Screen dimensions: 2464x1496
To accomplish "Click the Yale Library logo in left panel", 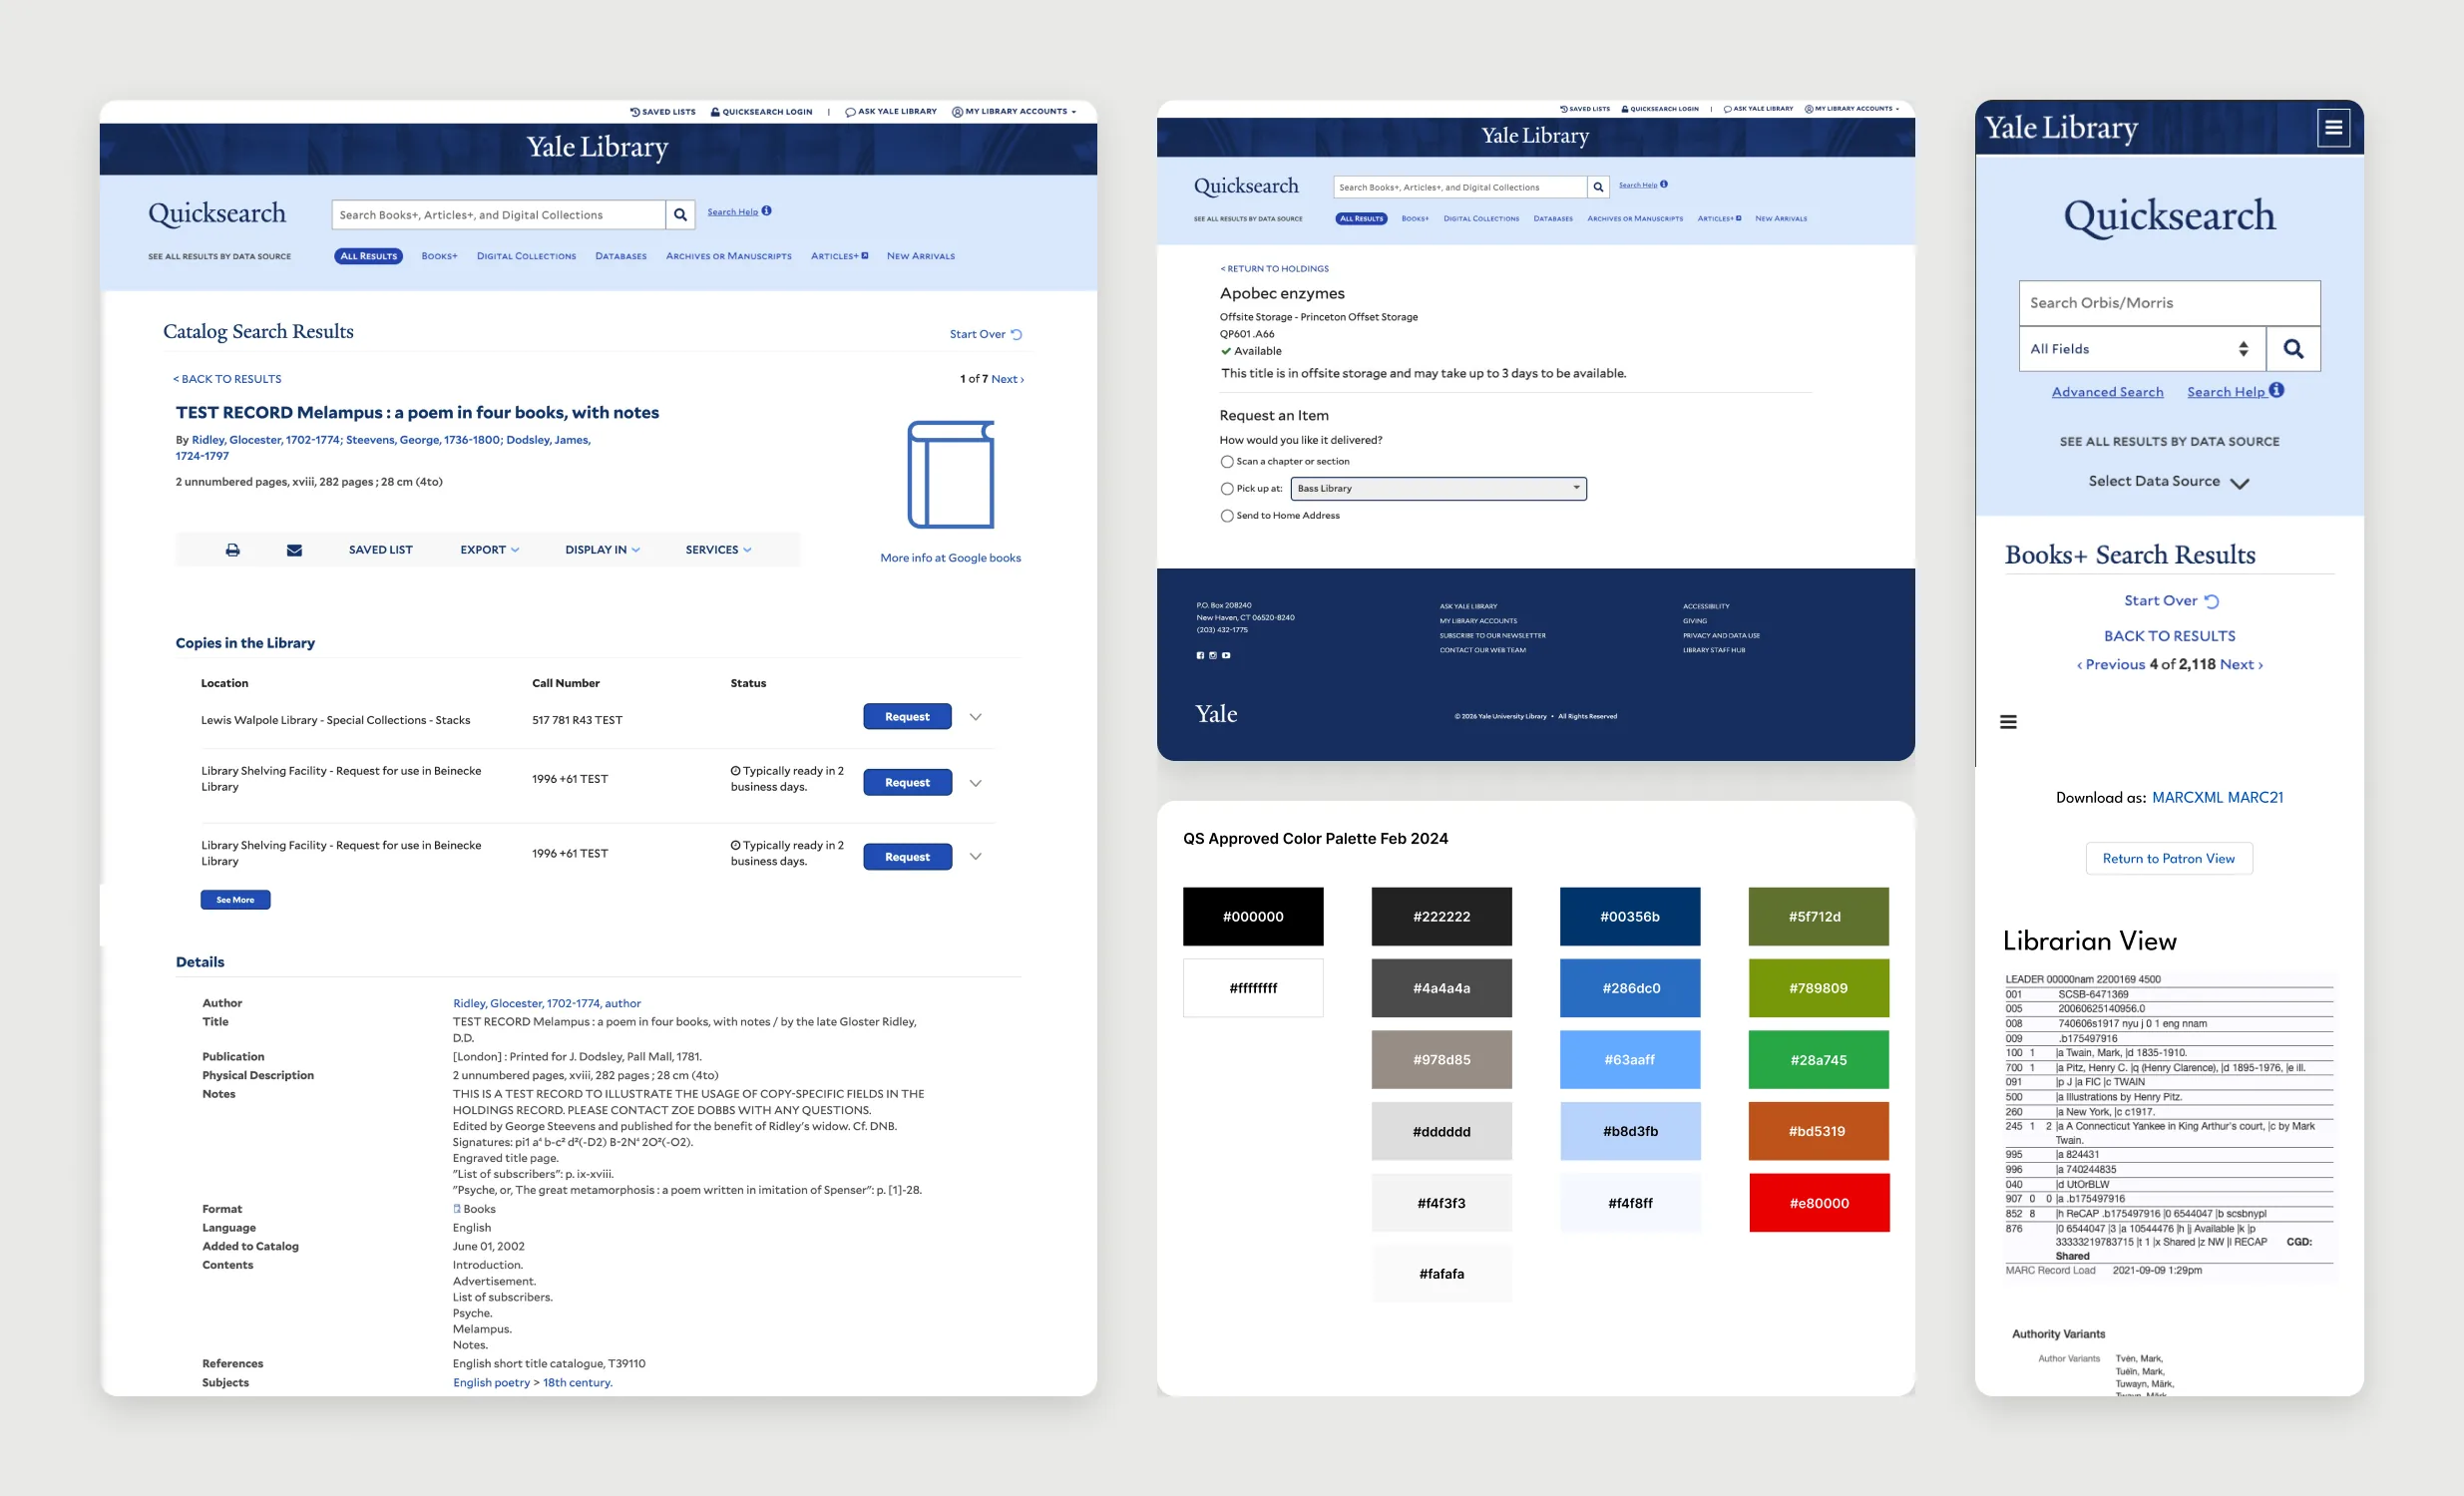I will tap(597, 148).
